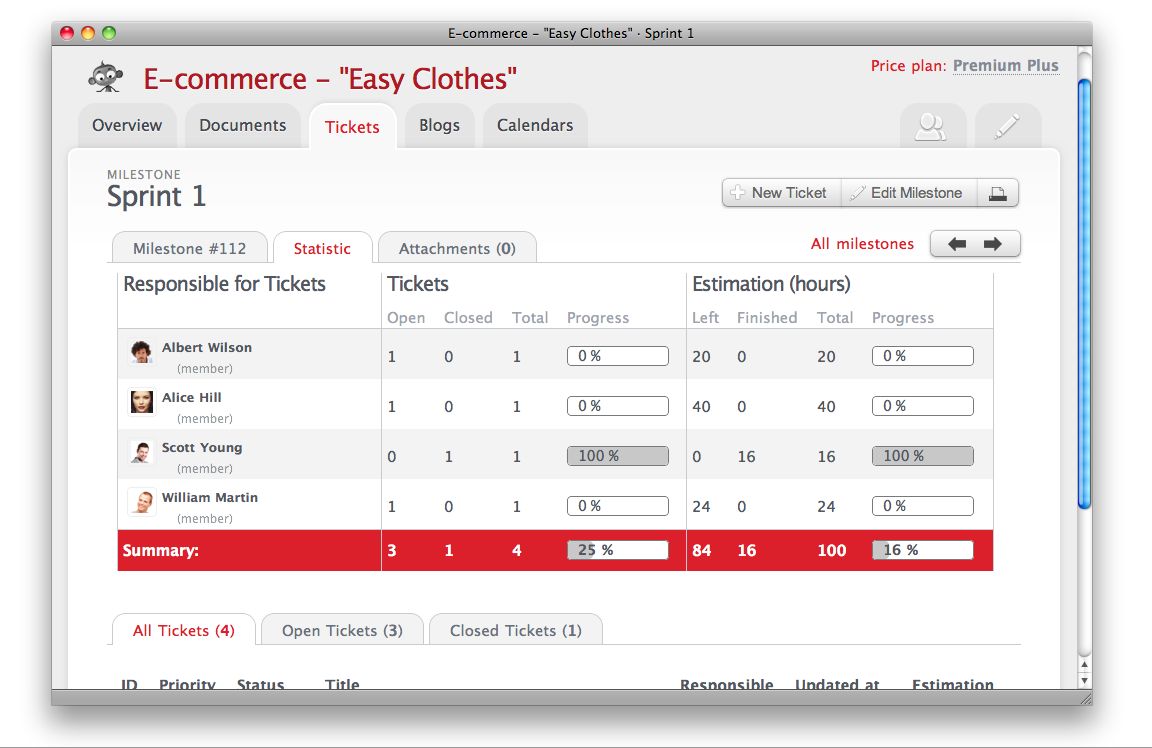Click Scott Young's 100% tickets progress bar

pyautogui.click(x=618, y=456)
